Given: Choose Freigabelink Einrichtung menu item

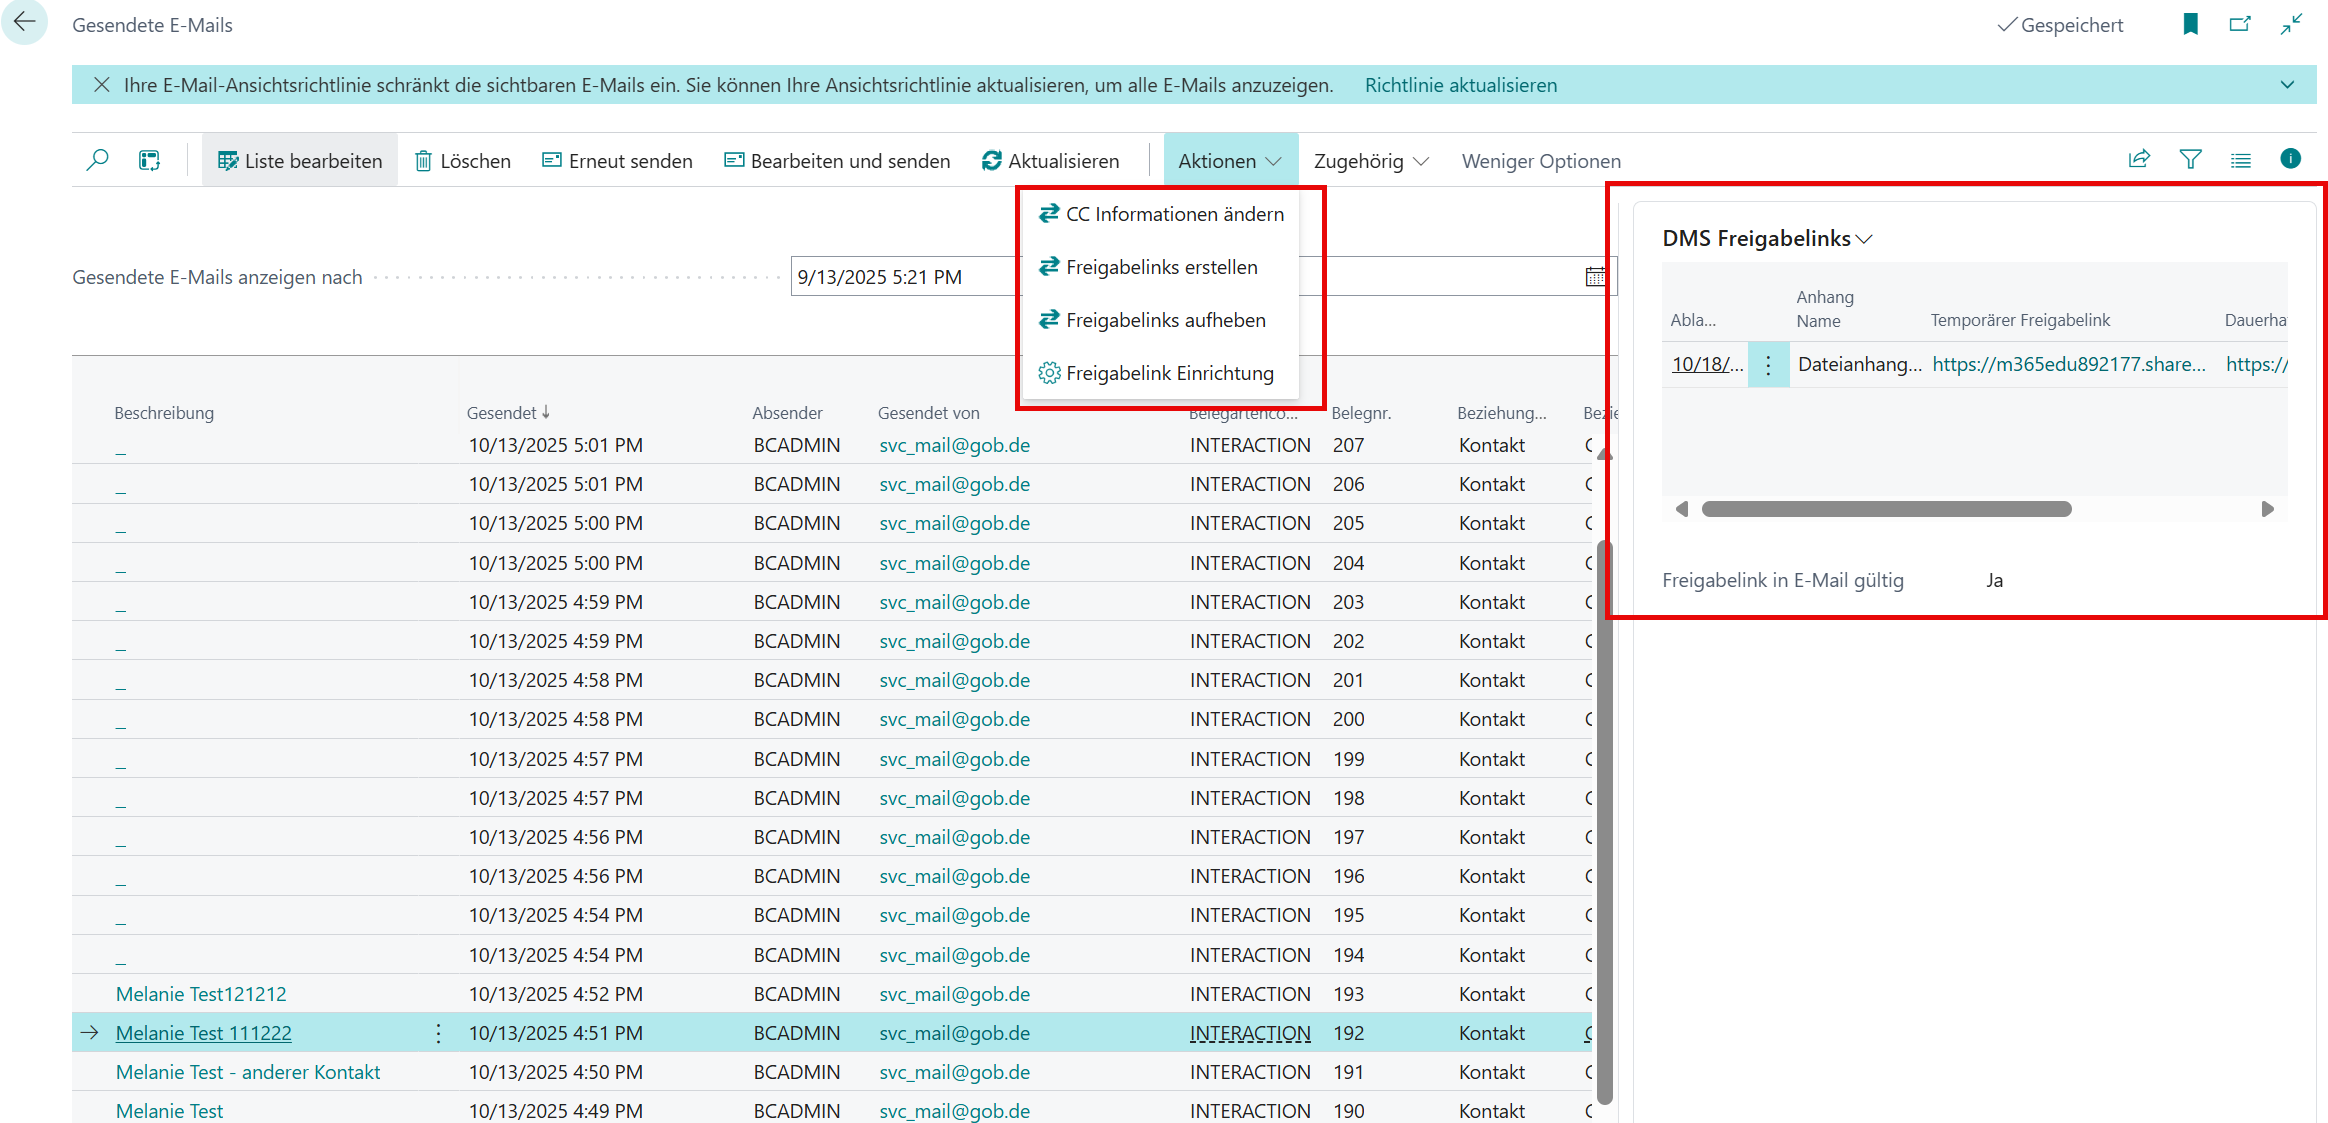Looking at the screenshot, I should 1169,373.
